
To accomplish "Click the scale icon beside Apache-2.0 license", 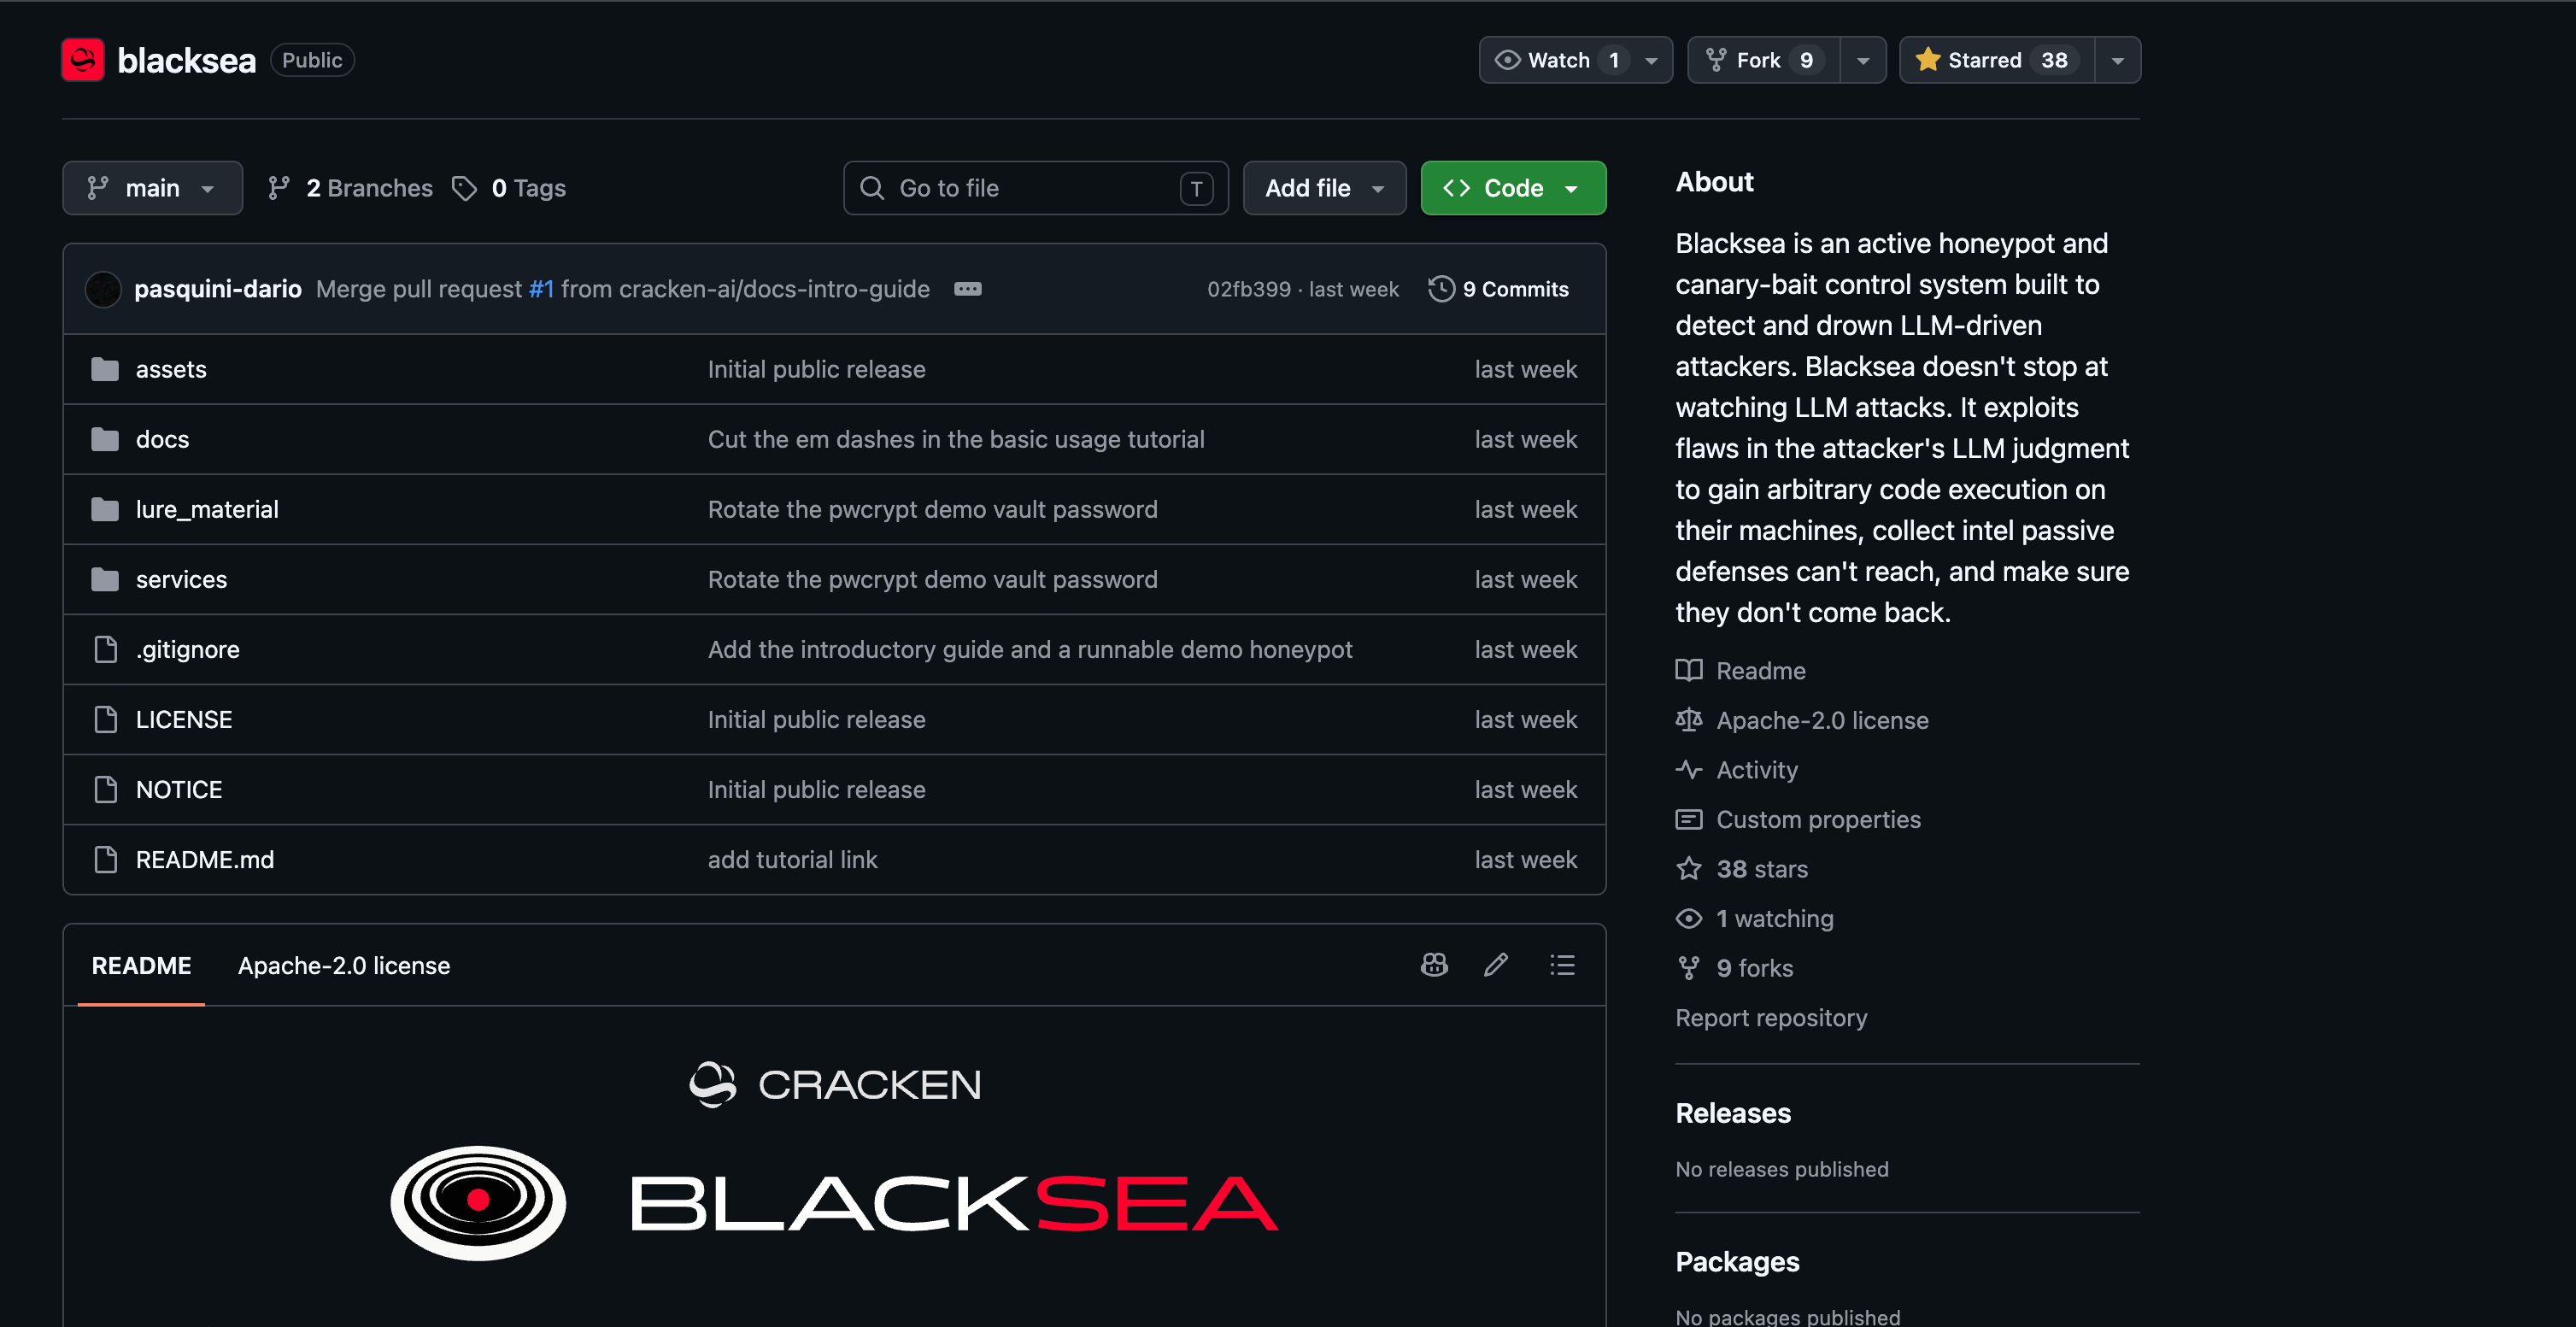I will pos(1688,720).
